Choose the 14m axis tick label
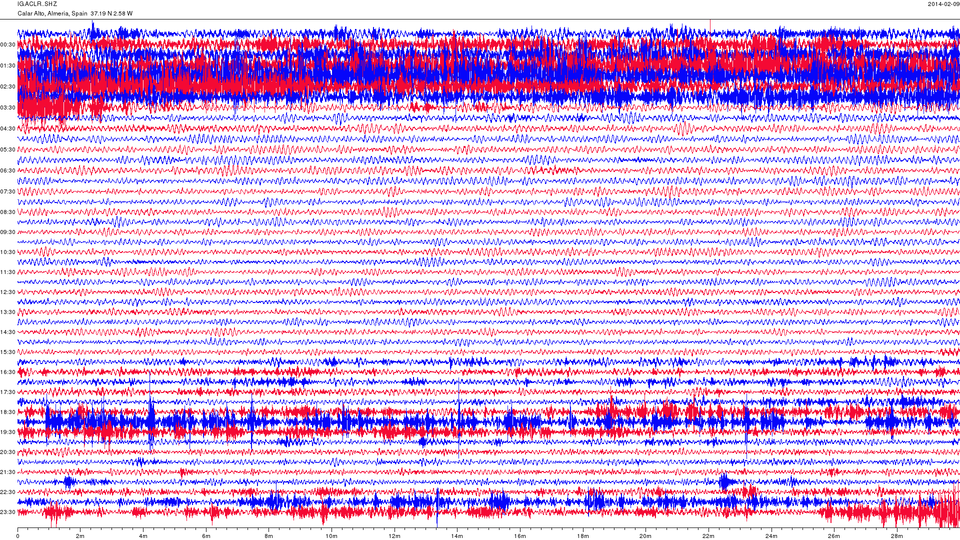960x540 pixels. click(x=457, y=536)
